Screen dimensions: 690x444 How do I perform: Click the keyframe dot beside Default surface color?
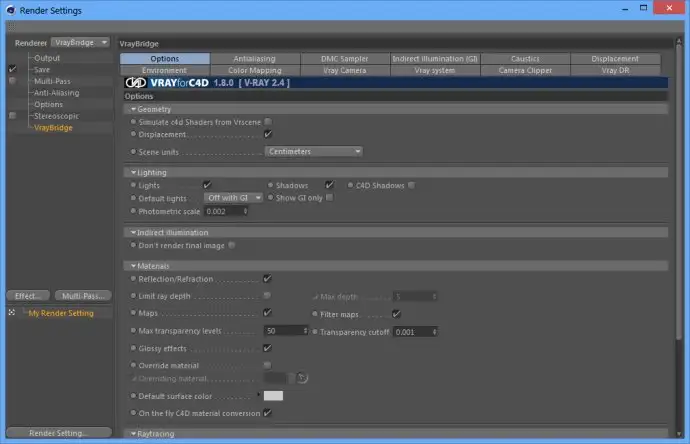[133, 396]
